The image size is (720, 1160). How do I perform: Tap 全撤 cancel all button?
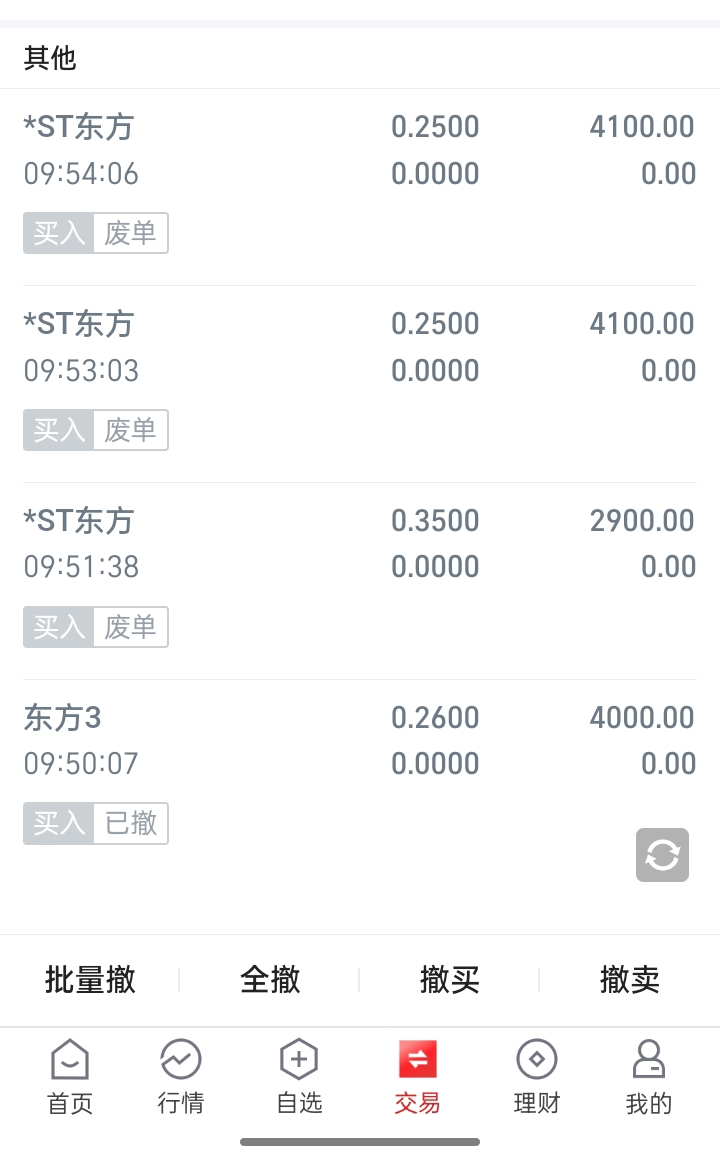pyautogui.click(x=270, y=979)
